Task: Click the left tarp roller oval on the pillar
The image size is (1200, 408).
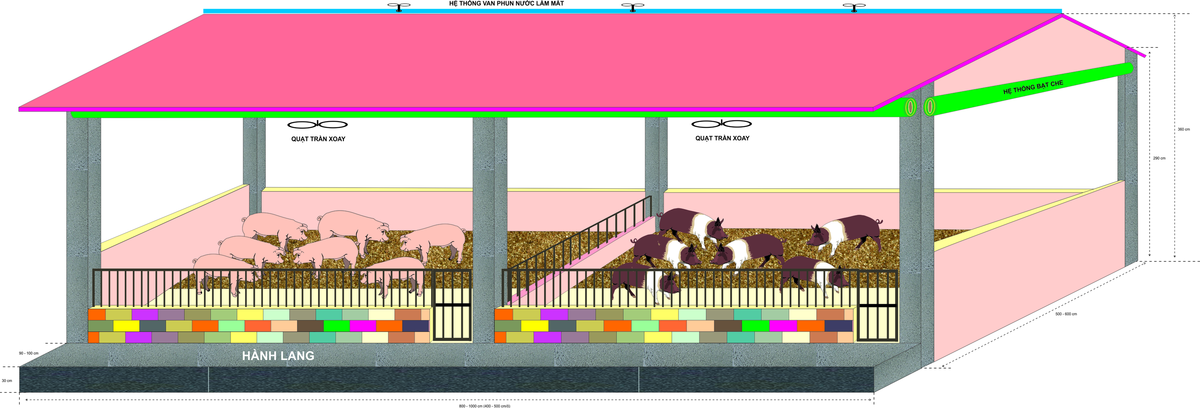Action: (x=911, y=105)
